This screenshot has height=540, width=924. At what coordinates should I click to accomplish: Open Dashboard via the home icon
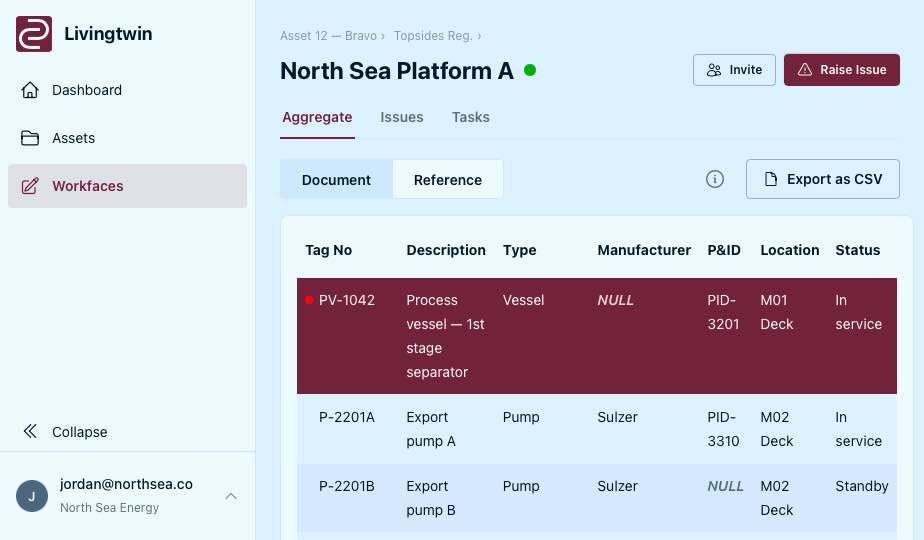30,90
